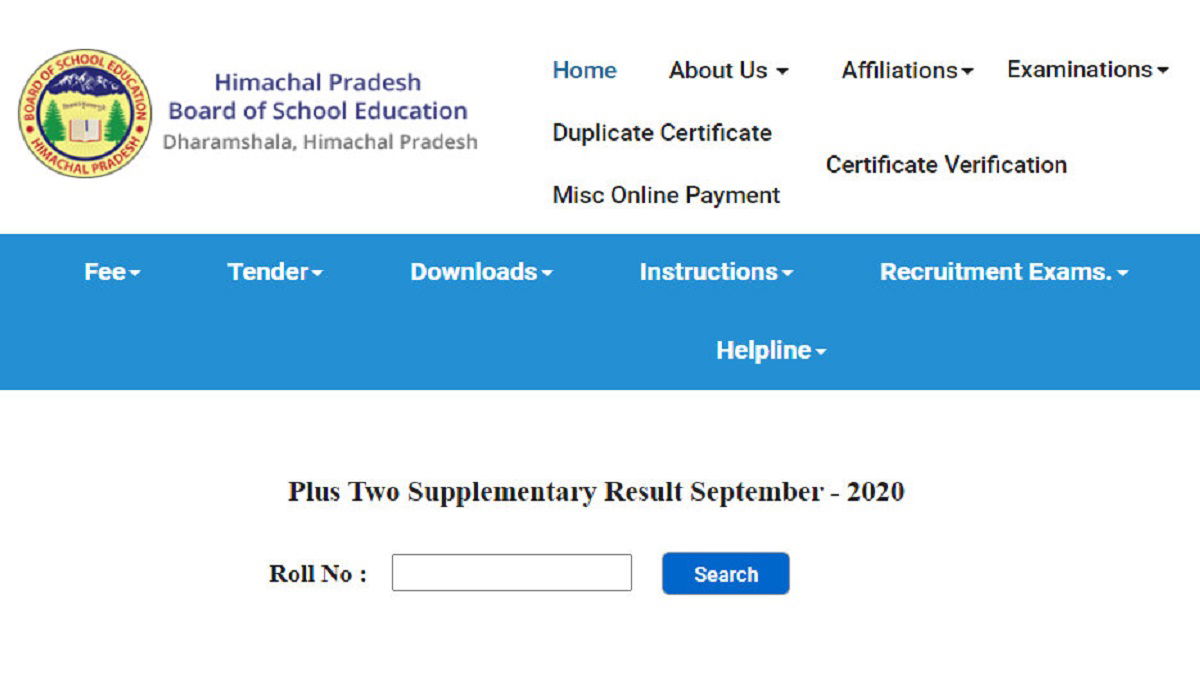
Task: Click the Duplicate Certificate link
Action: click(x=661, y=133)
